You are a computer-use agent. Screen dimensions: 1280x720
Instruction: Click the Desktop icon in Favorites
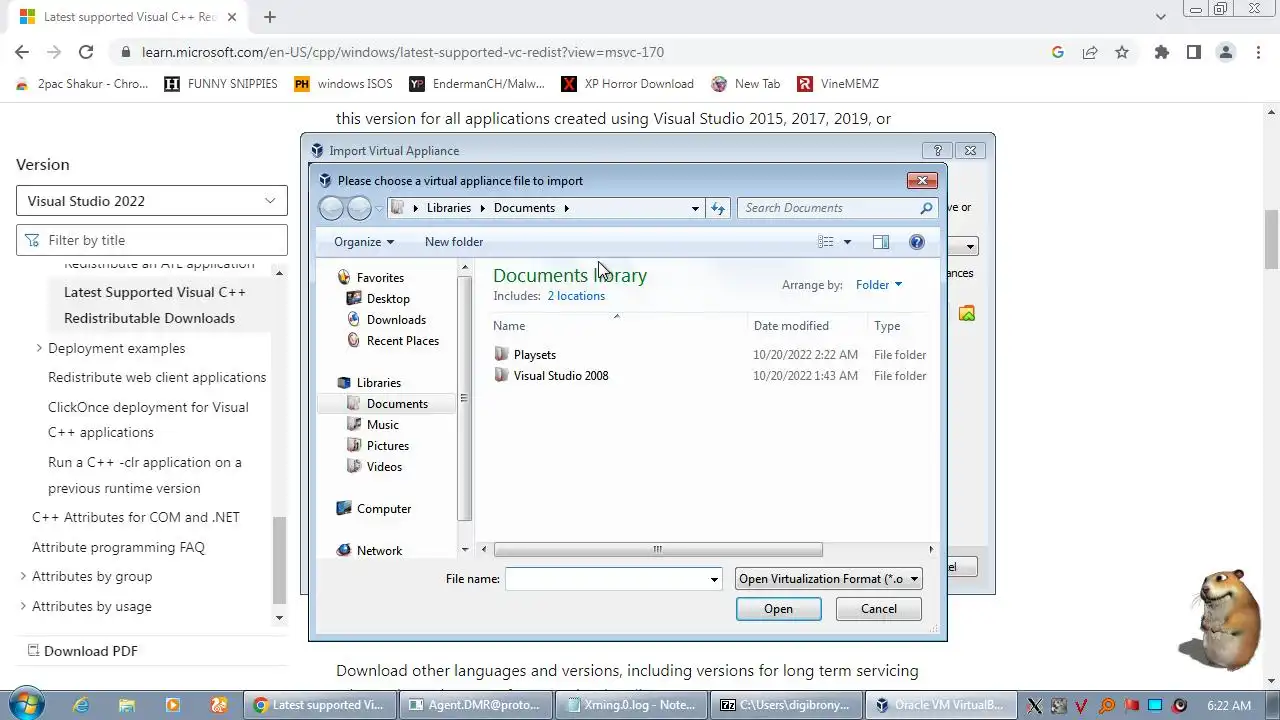[x=353, y=298]
